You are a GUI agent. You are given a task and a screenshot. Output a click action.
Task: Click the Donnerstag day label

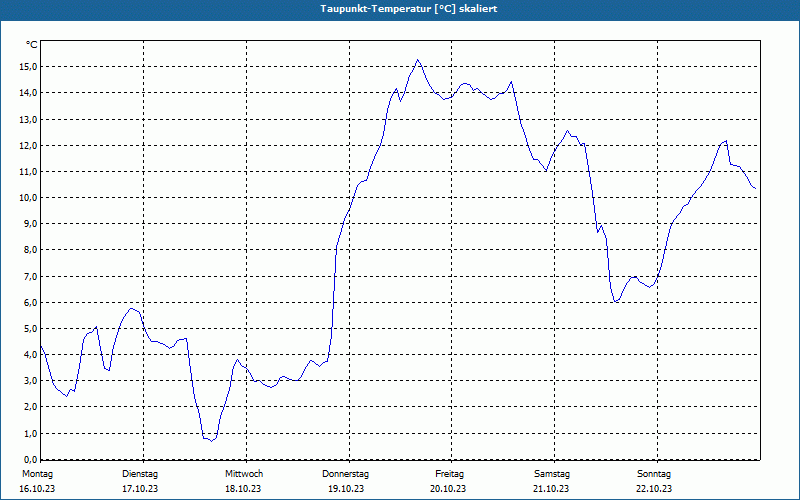pyautogui.click(x=345, y=474)
